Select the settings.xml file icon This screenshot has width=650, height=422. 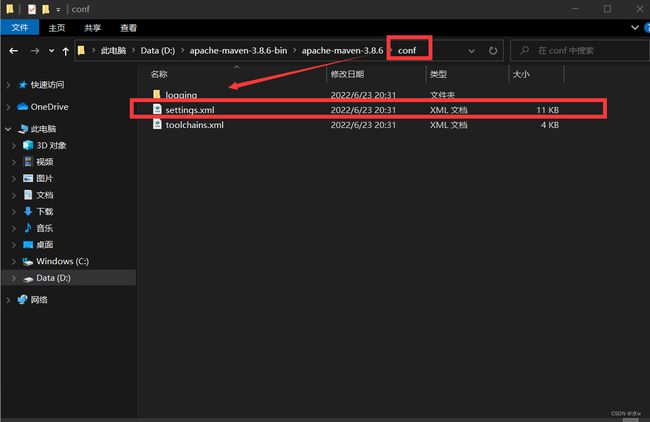157,109
